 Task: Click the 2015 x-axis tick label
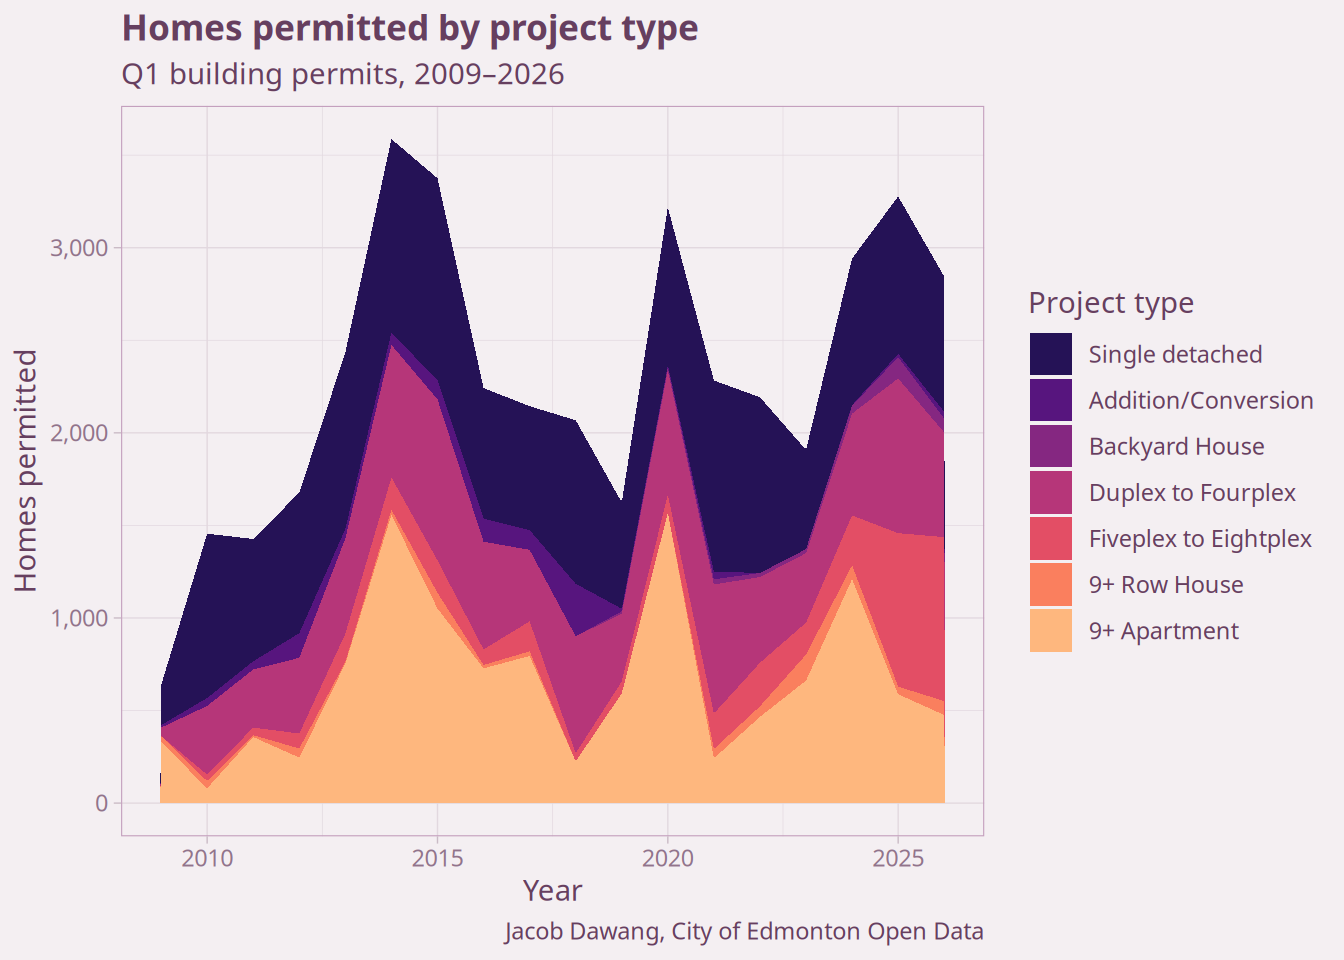437,858
